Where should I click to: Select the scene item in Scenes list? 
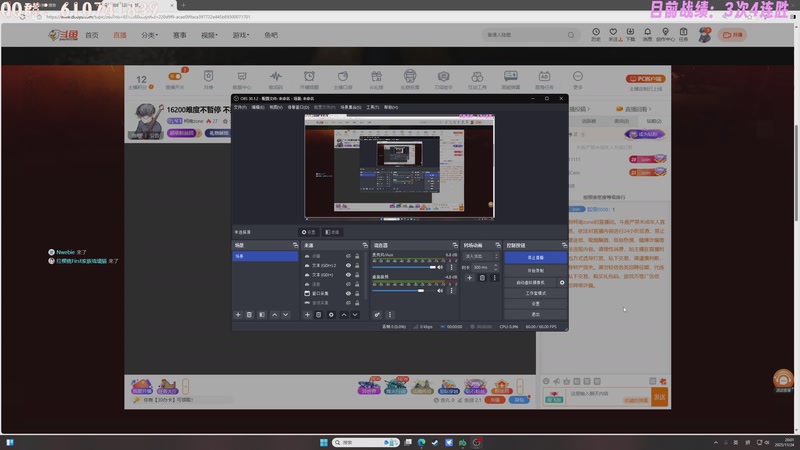(x=265, y=256)
